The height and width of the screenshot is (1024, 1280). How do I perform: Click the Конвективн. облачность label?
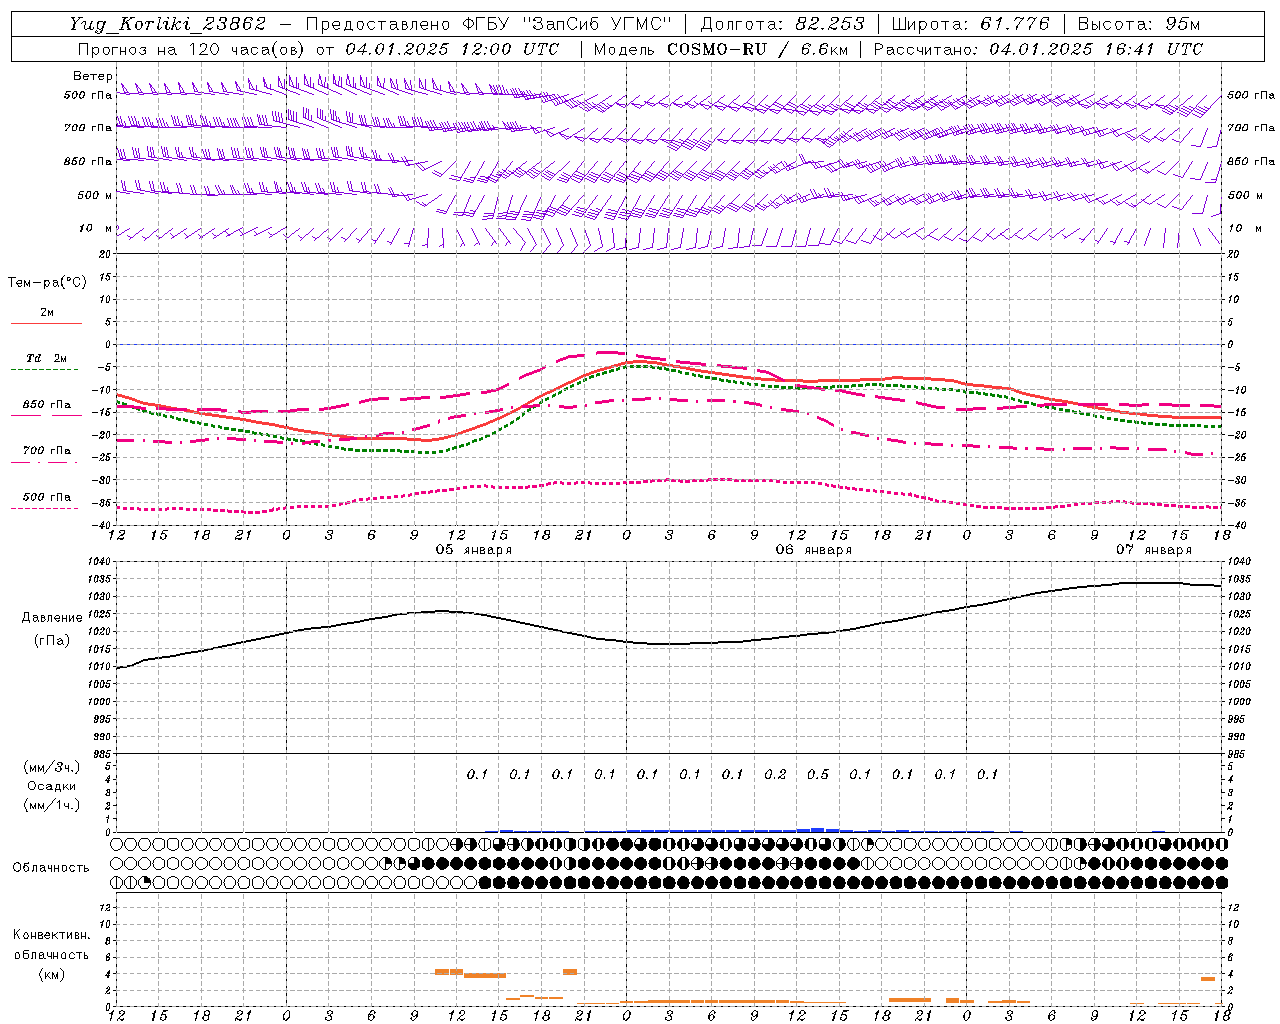click(x=51, y=945)
